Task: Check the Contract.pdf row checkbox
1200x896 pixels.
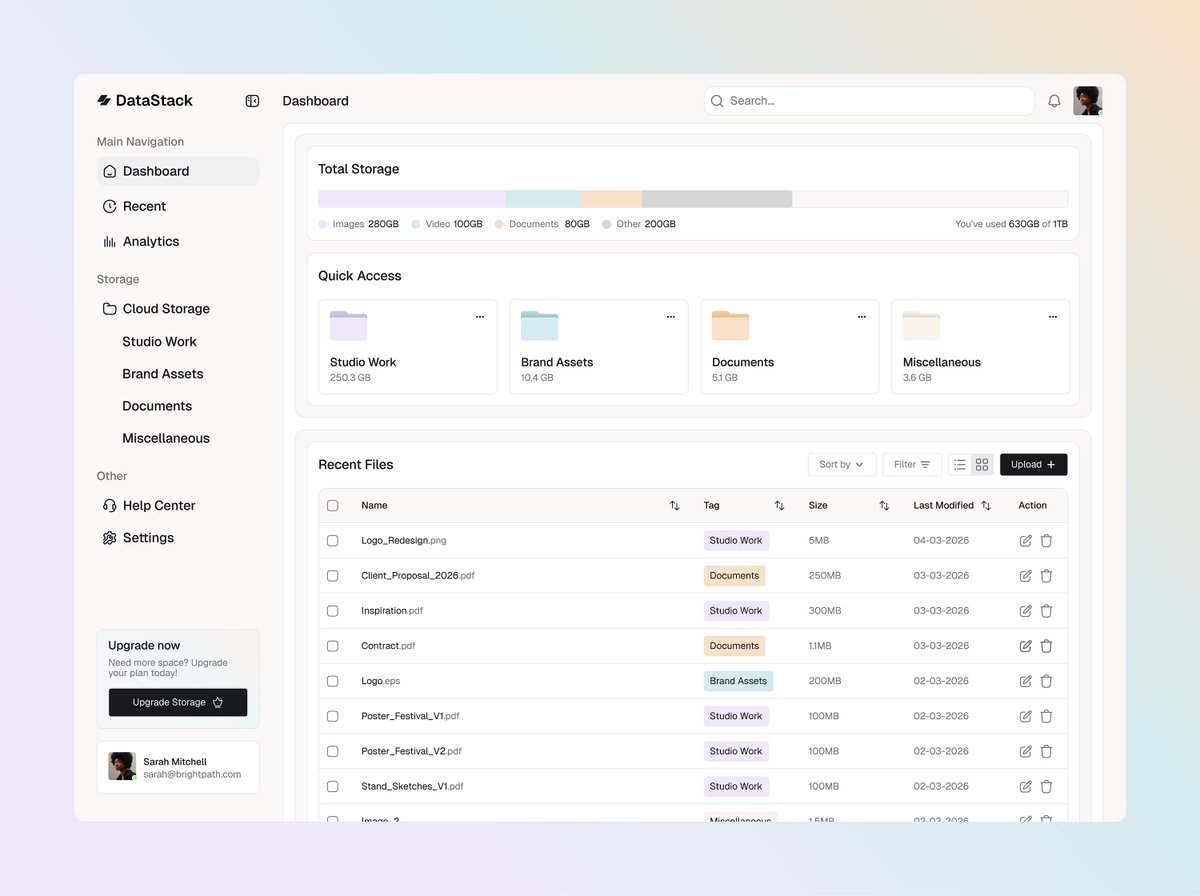Action: [333, 646]
